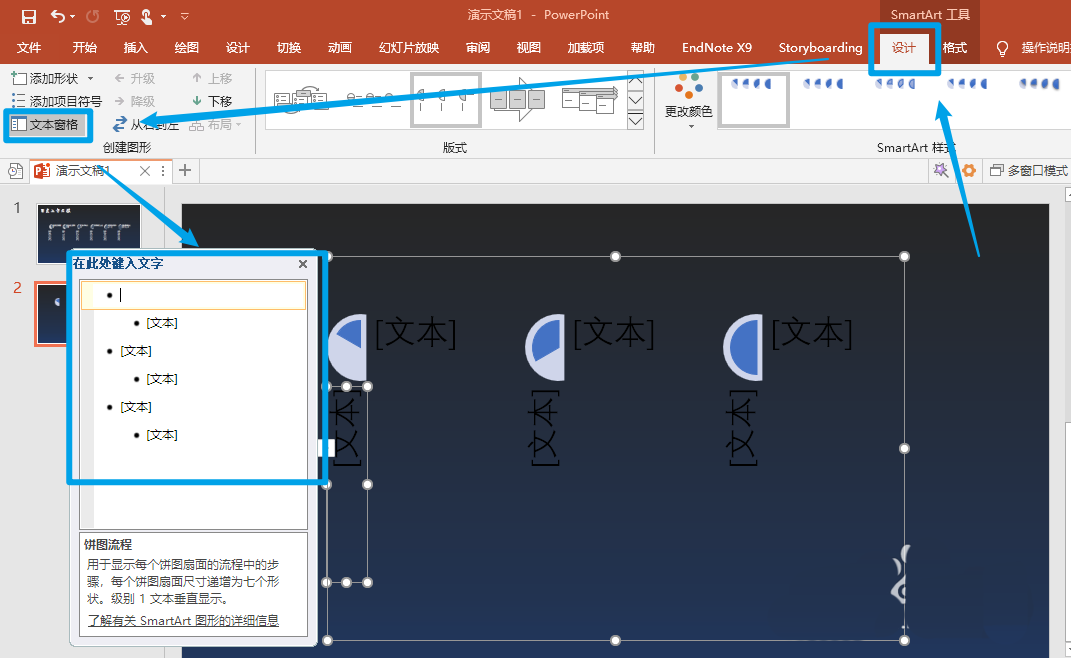Viewport: 1071px width, 658px height.
Task: Save the presentation with the floppy disk icon
Action: [x=29, y=16]
